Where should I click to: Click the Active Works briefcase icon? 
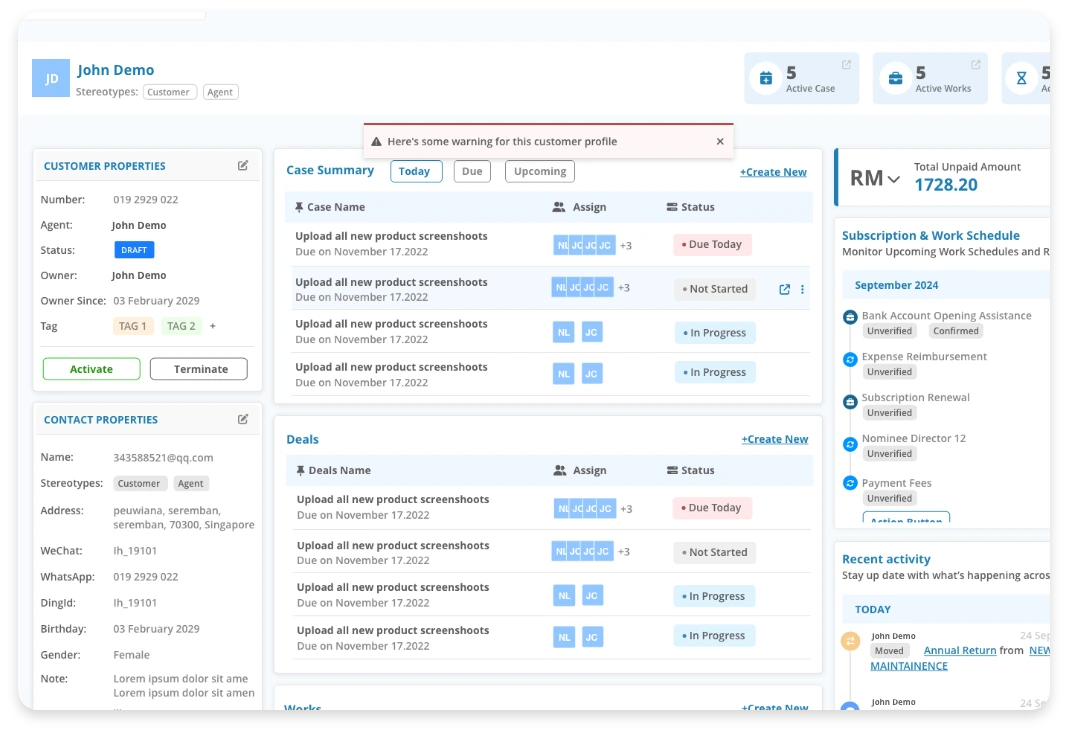coord(894,77)
